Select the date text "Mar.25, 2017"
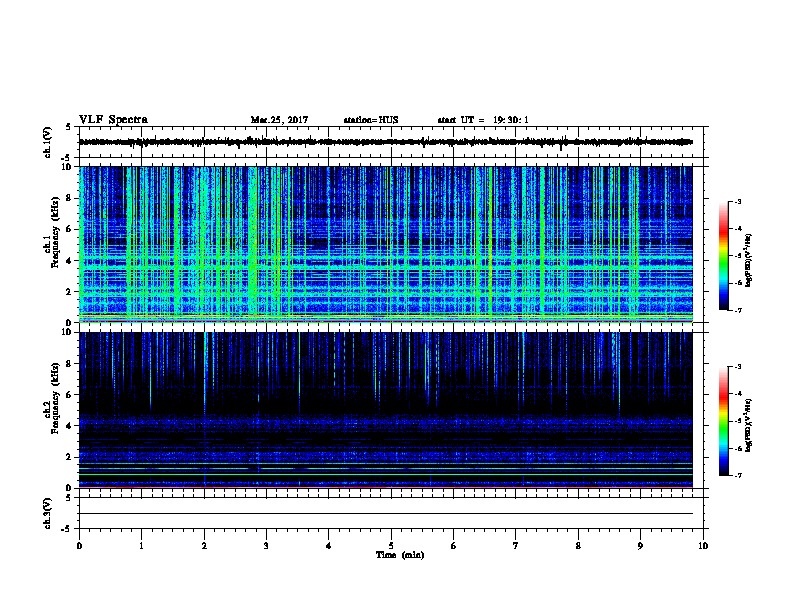 tap(279, 120)
